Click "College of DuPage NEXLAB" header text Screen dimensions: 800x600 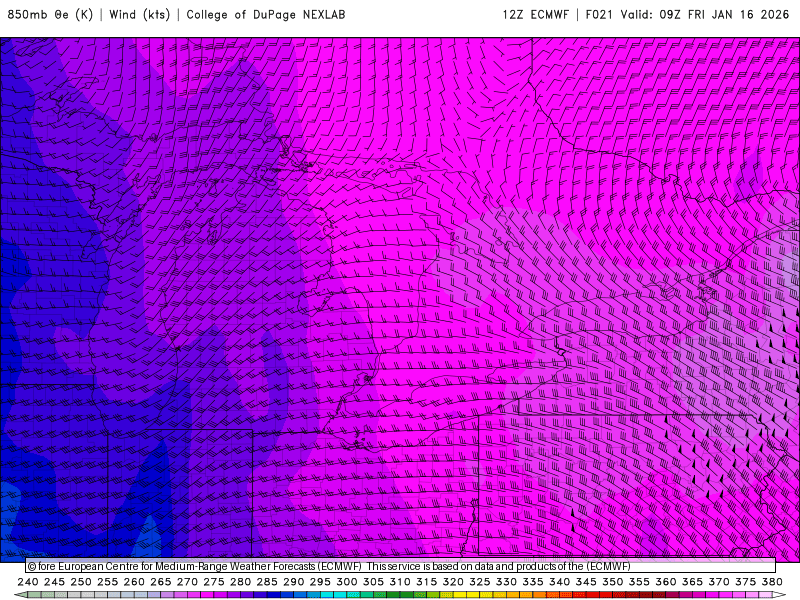[266, 15]
